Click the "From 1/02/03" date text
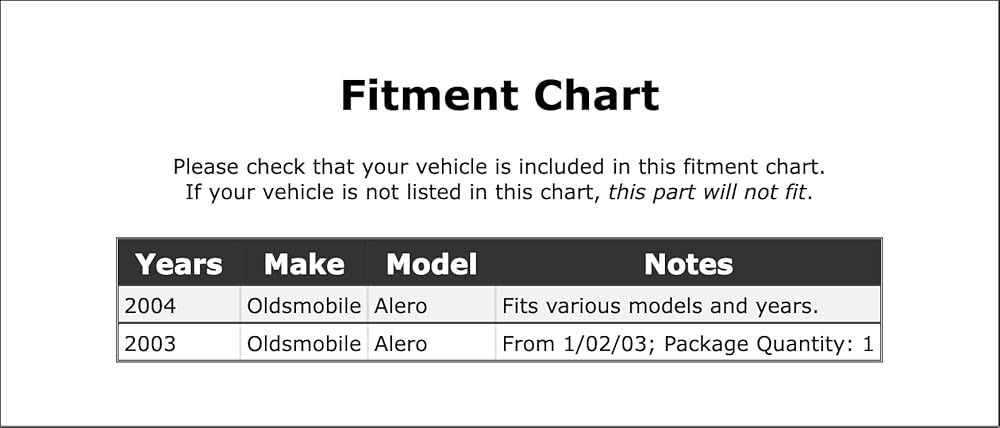The width and height of the screenshot is (1000, 428). tap(576, 344)
